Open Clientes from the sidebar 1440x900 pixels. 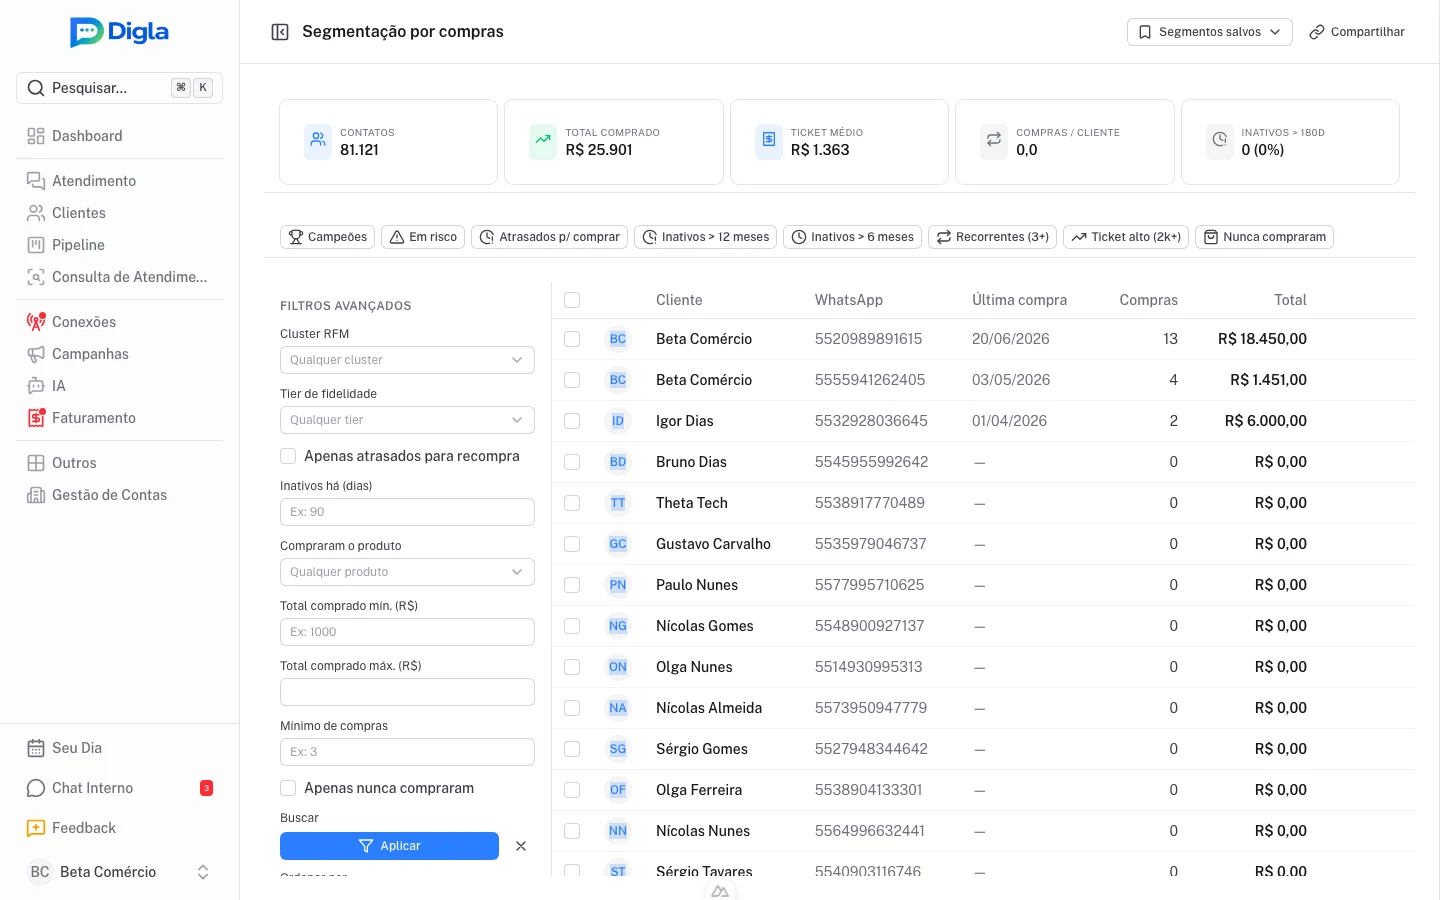pyautogui.click(x=119, y=213)
